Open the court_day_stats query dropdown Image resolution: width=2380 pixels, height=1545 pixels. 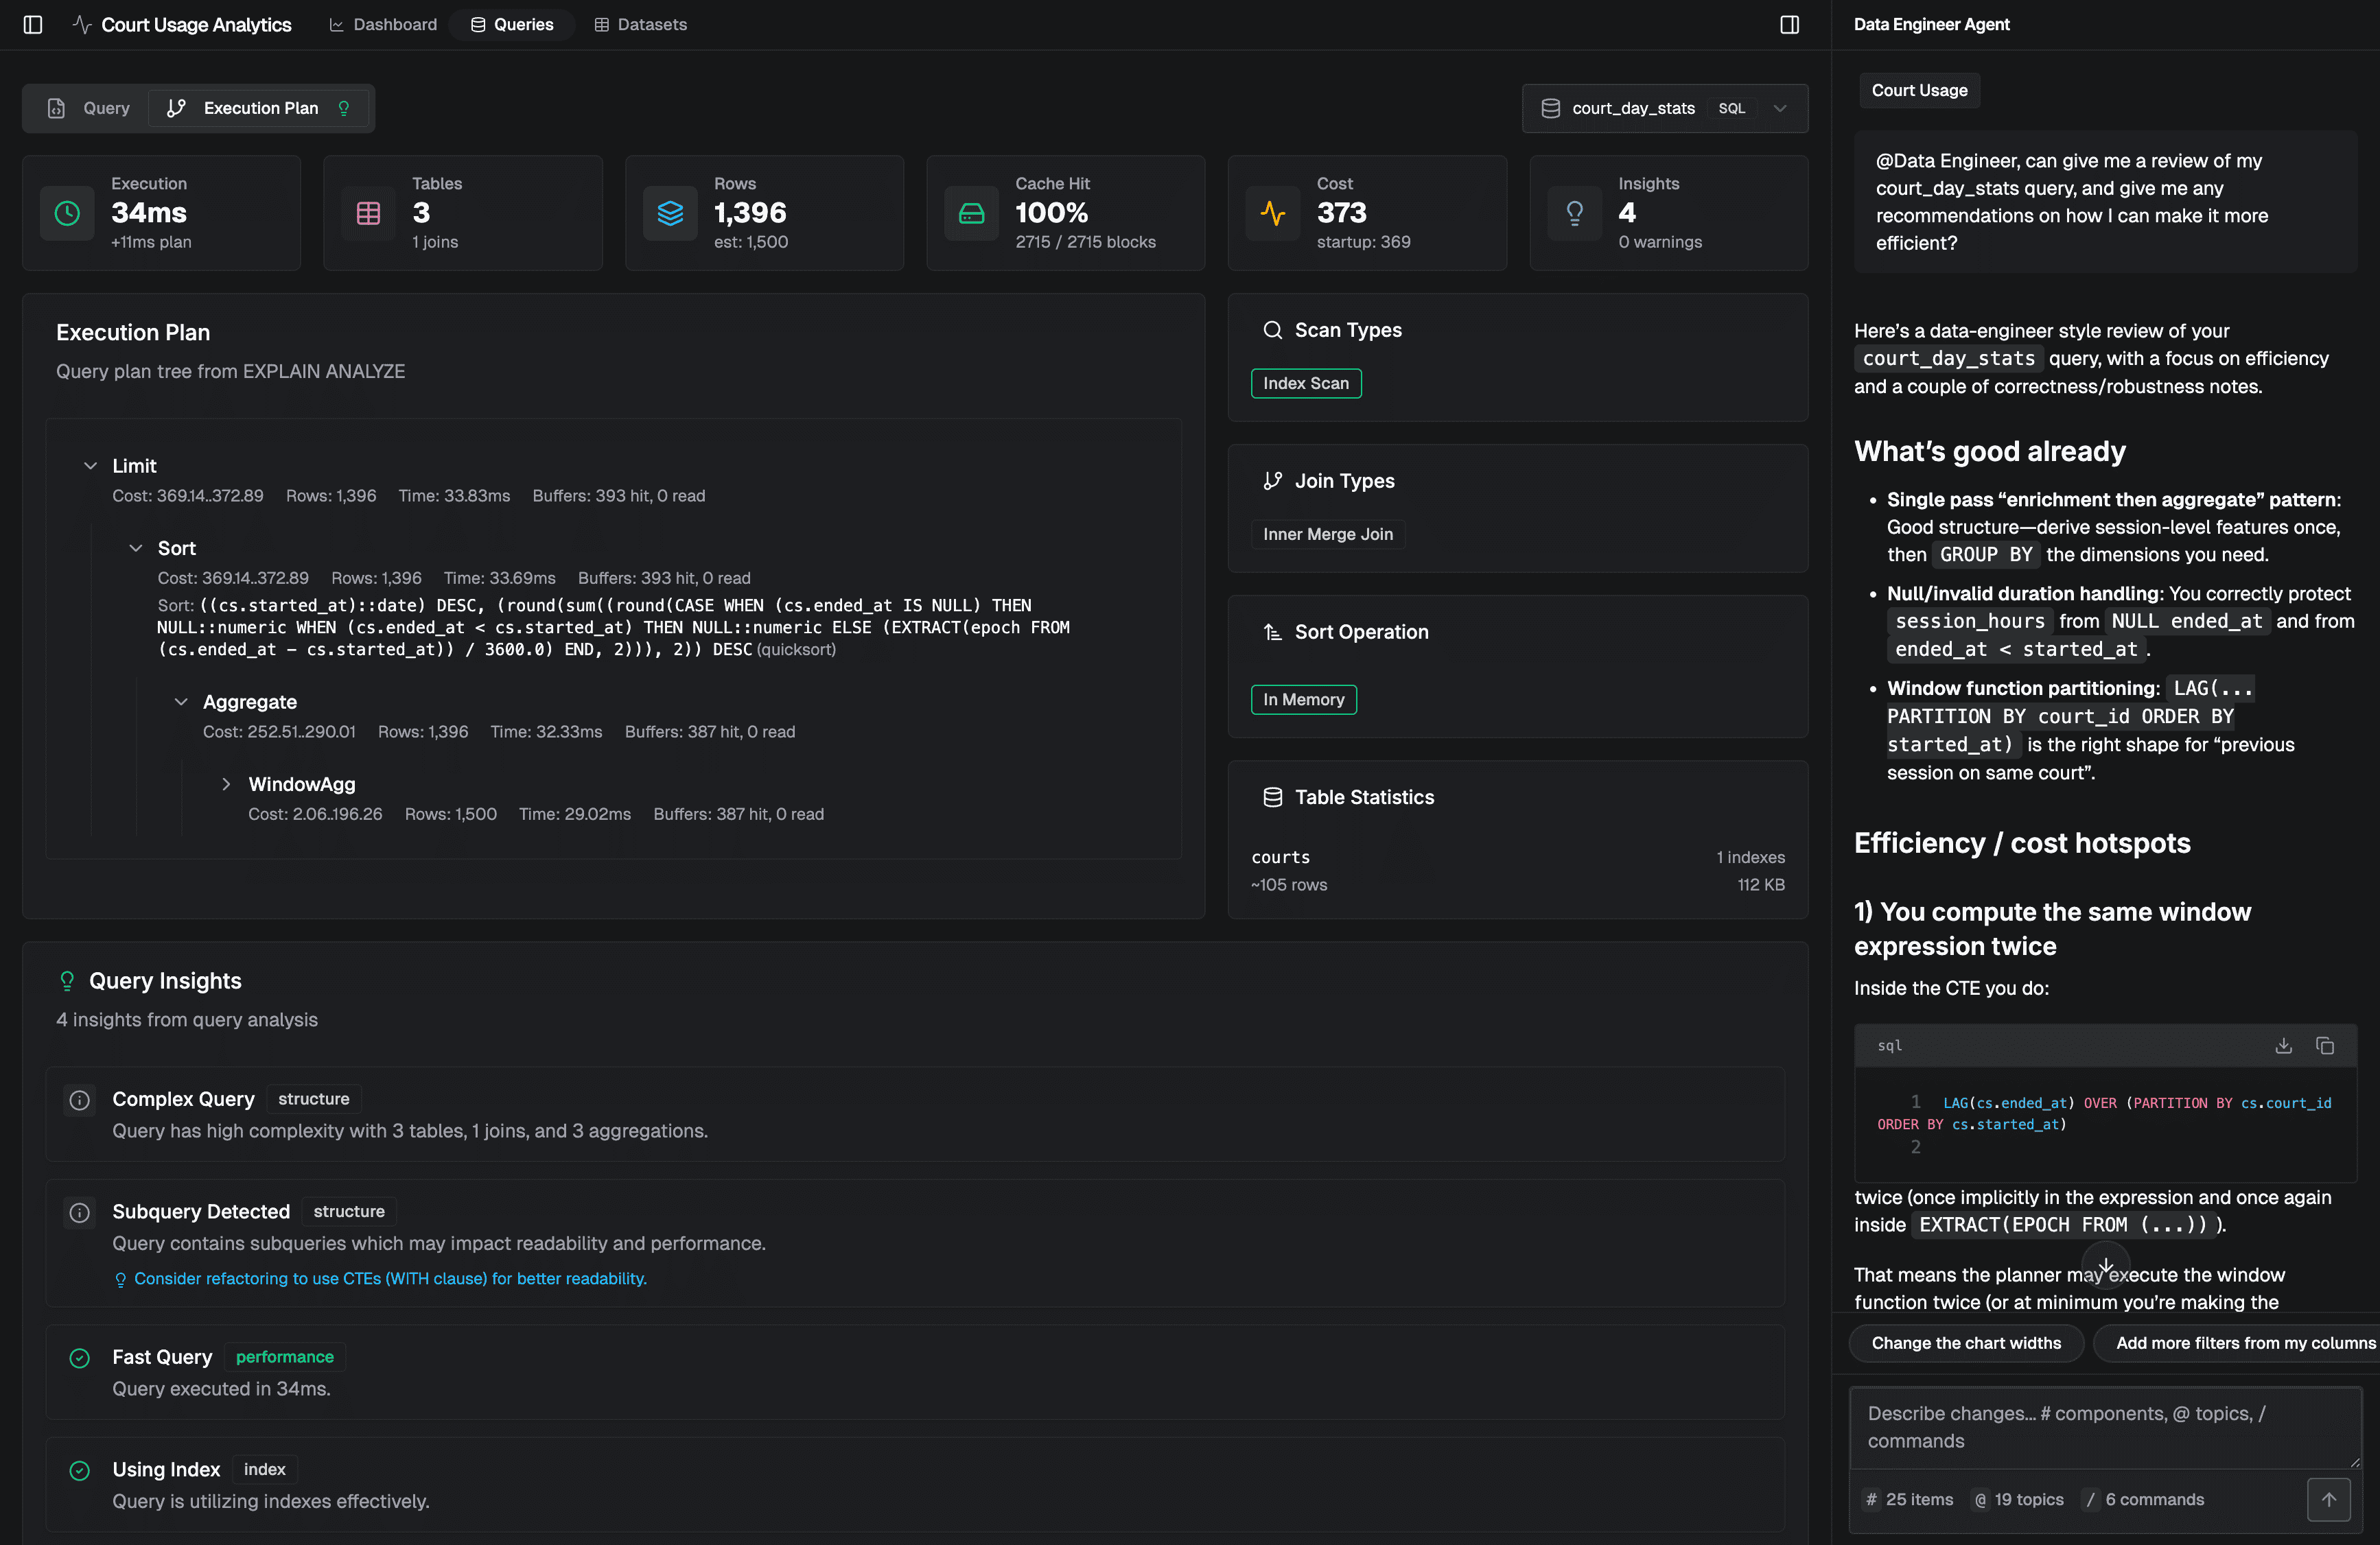(x=1664, y=108)
